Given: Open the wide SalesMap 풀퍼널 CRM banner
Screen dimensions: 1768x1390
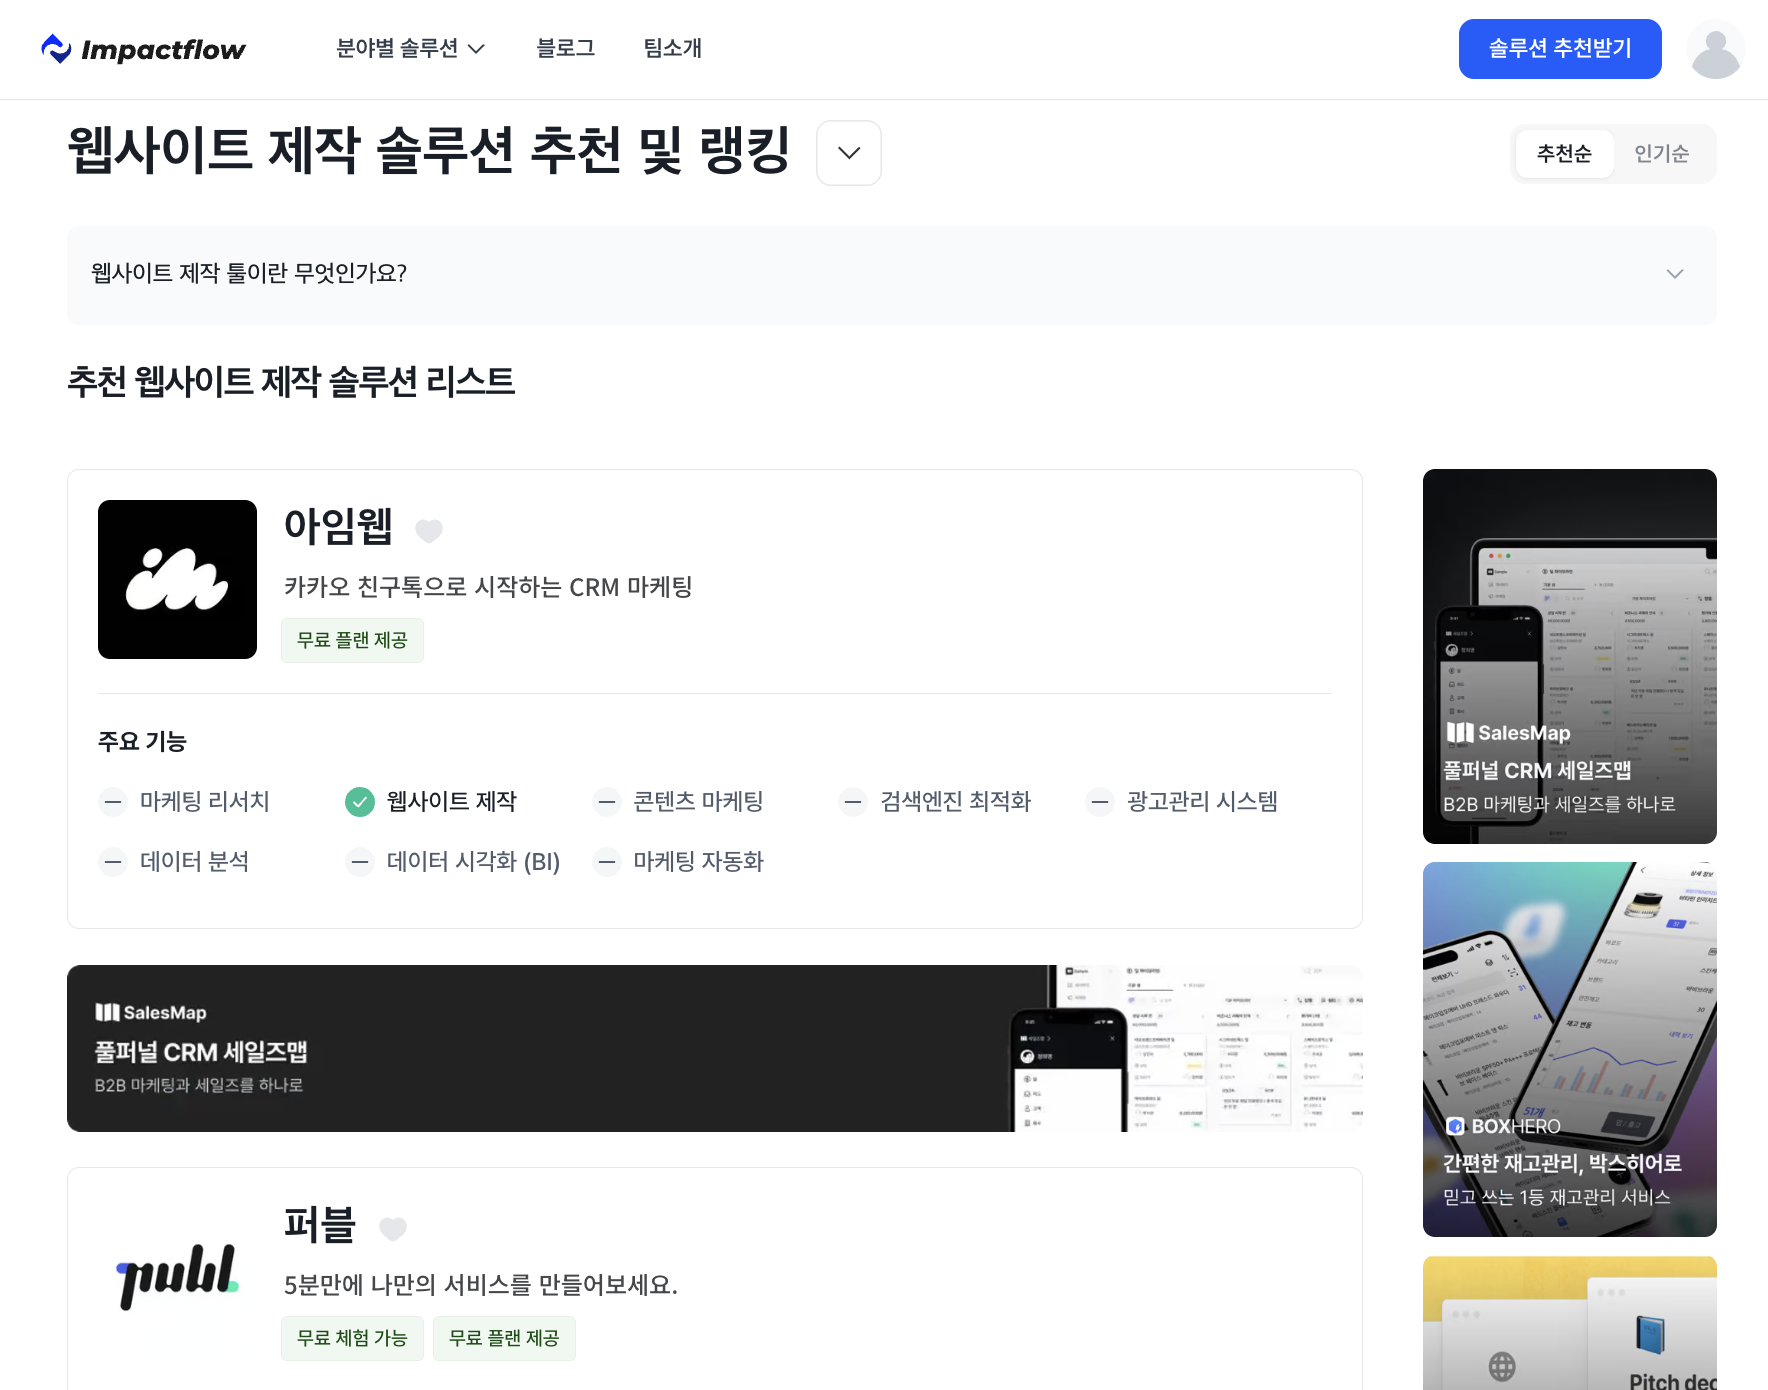Looking at the screenshot, I should pos(715,1048).
